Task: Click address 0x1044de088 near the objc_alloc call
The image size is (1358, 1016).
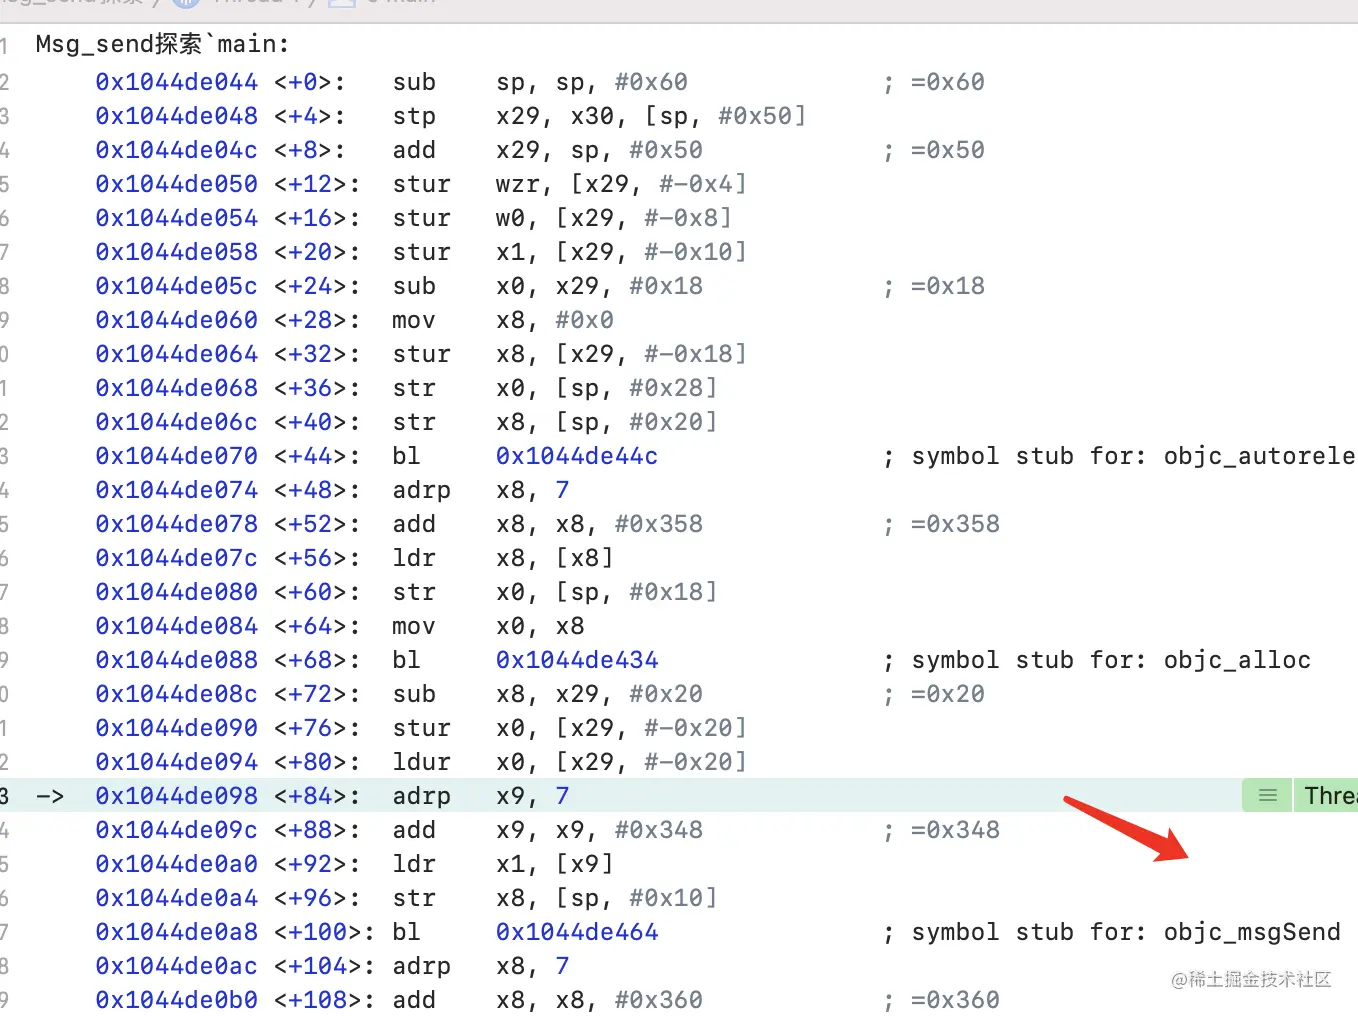Action: point(176,659)
